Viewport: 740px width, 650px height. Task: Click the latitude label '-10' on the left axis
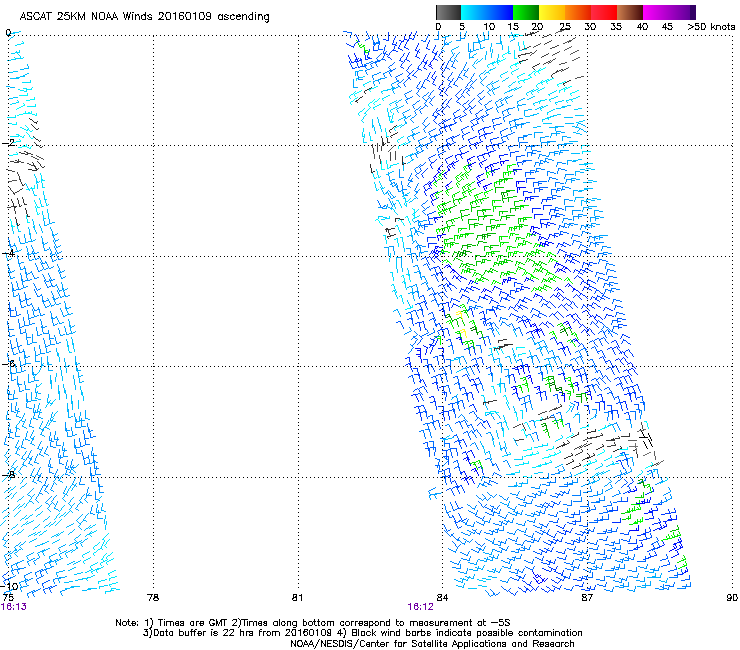tap(9, 586)
